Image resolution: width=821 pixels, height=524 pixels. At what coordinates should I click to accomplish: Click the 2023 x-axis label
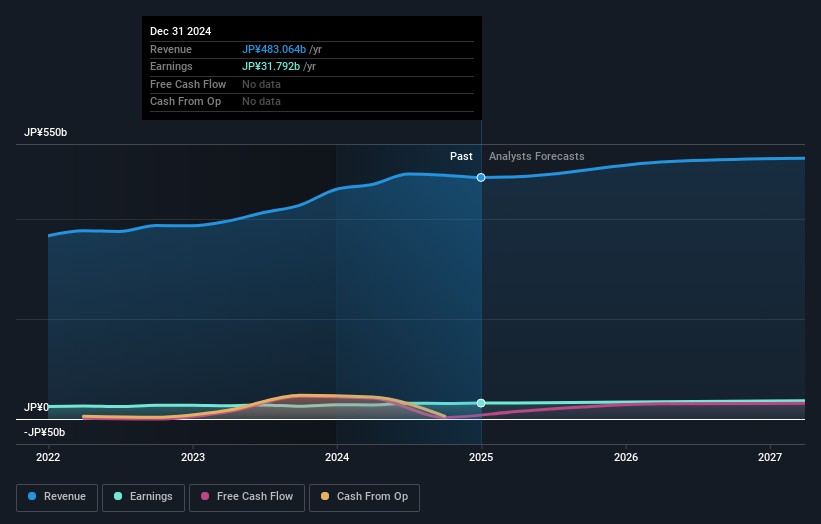(x=193, y=458)
